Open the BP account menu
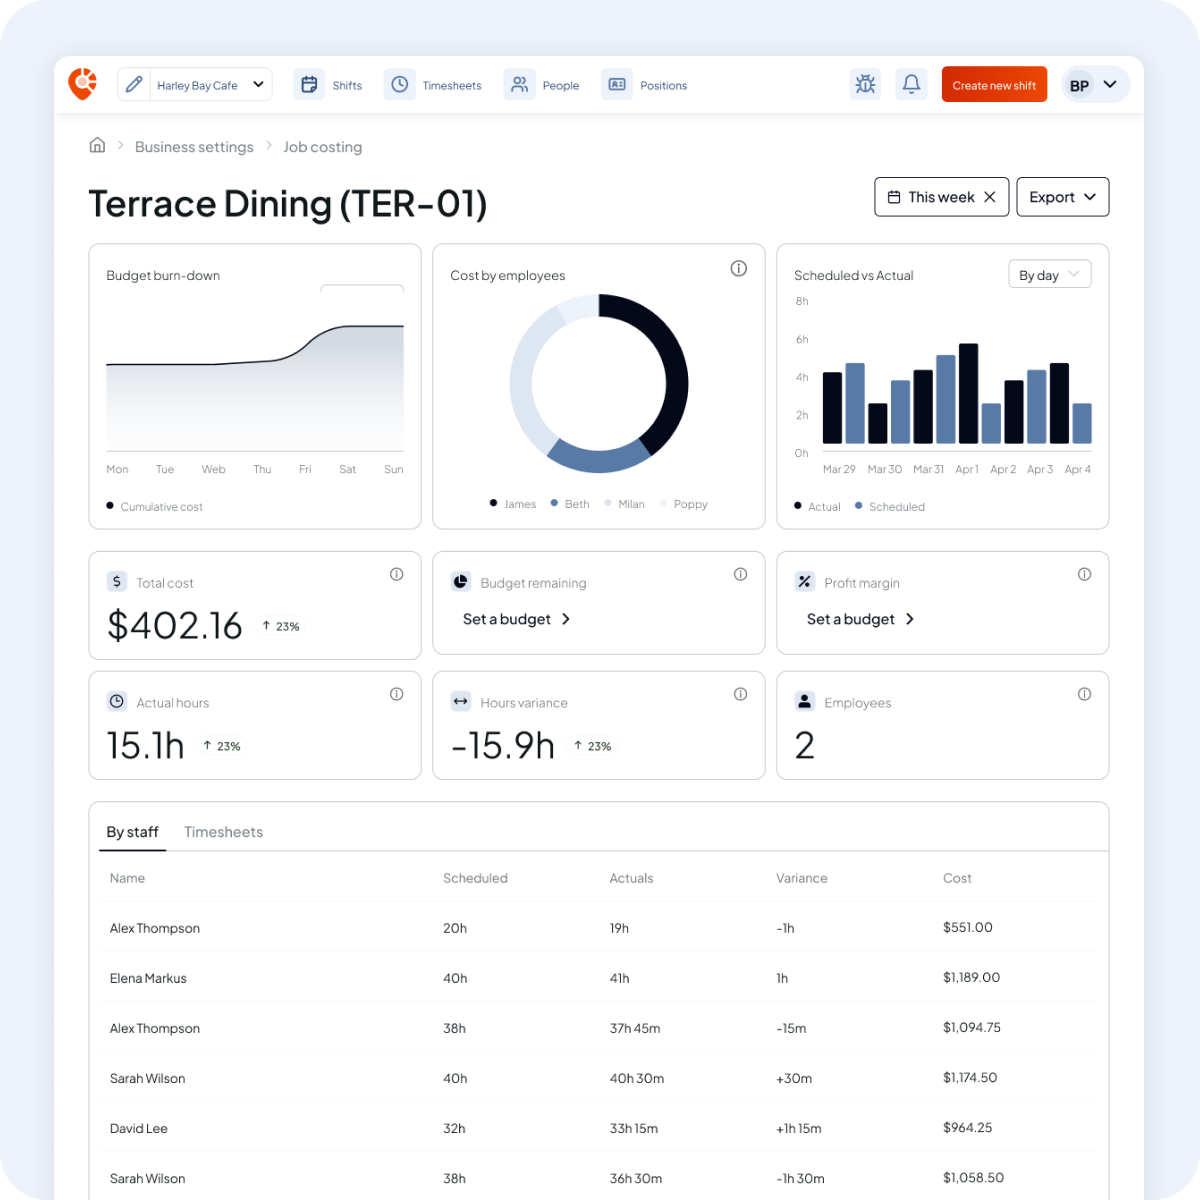 (1095, 84)
